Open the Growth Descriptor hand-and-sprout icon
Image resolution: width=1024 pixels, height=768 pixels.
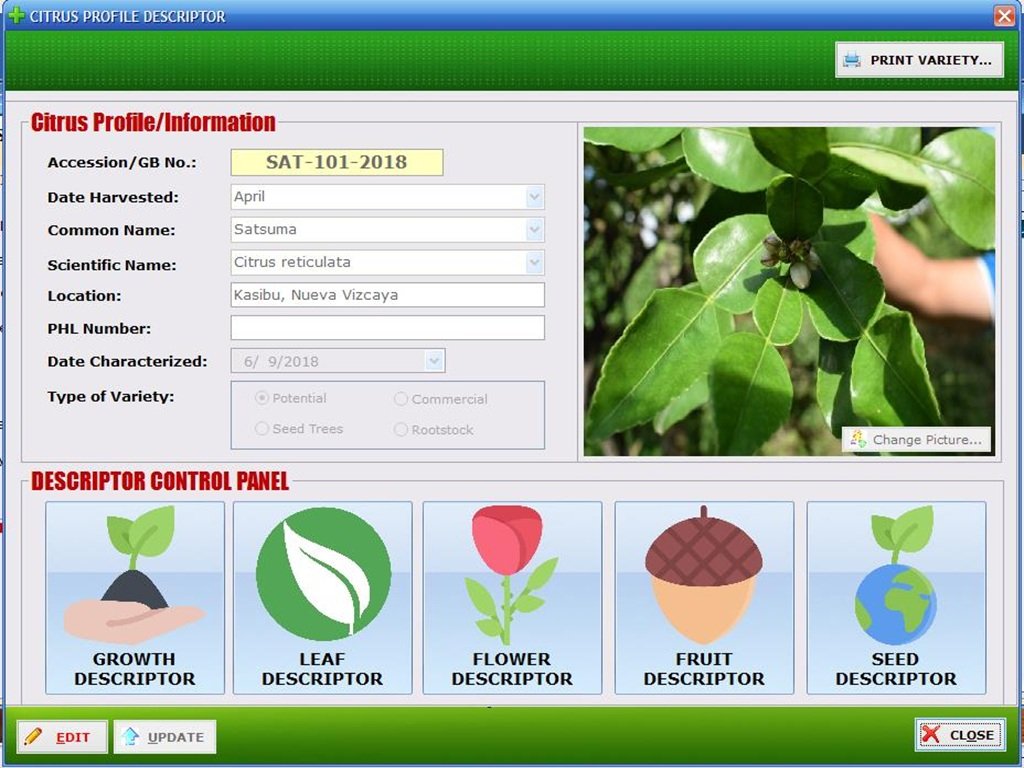[135, 597]
